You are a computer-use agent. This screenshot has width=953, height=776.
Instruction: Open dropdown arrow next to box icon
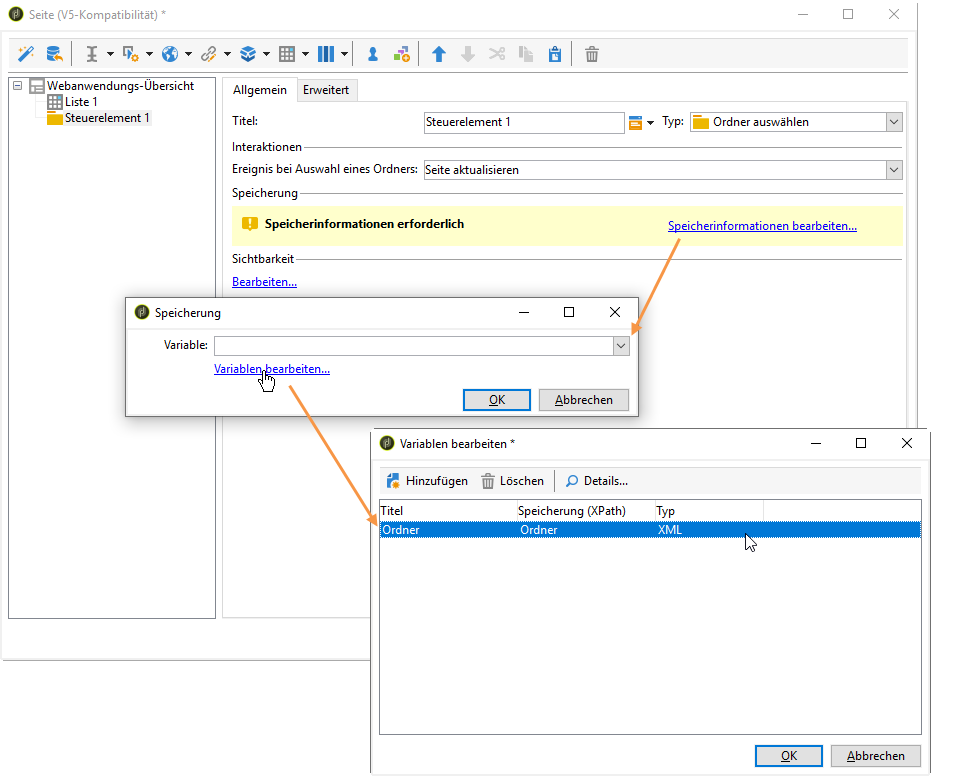[x=266, y=54]
